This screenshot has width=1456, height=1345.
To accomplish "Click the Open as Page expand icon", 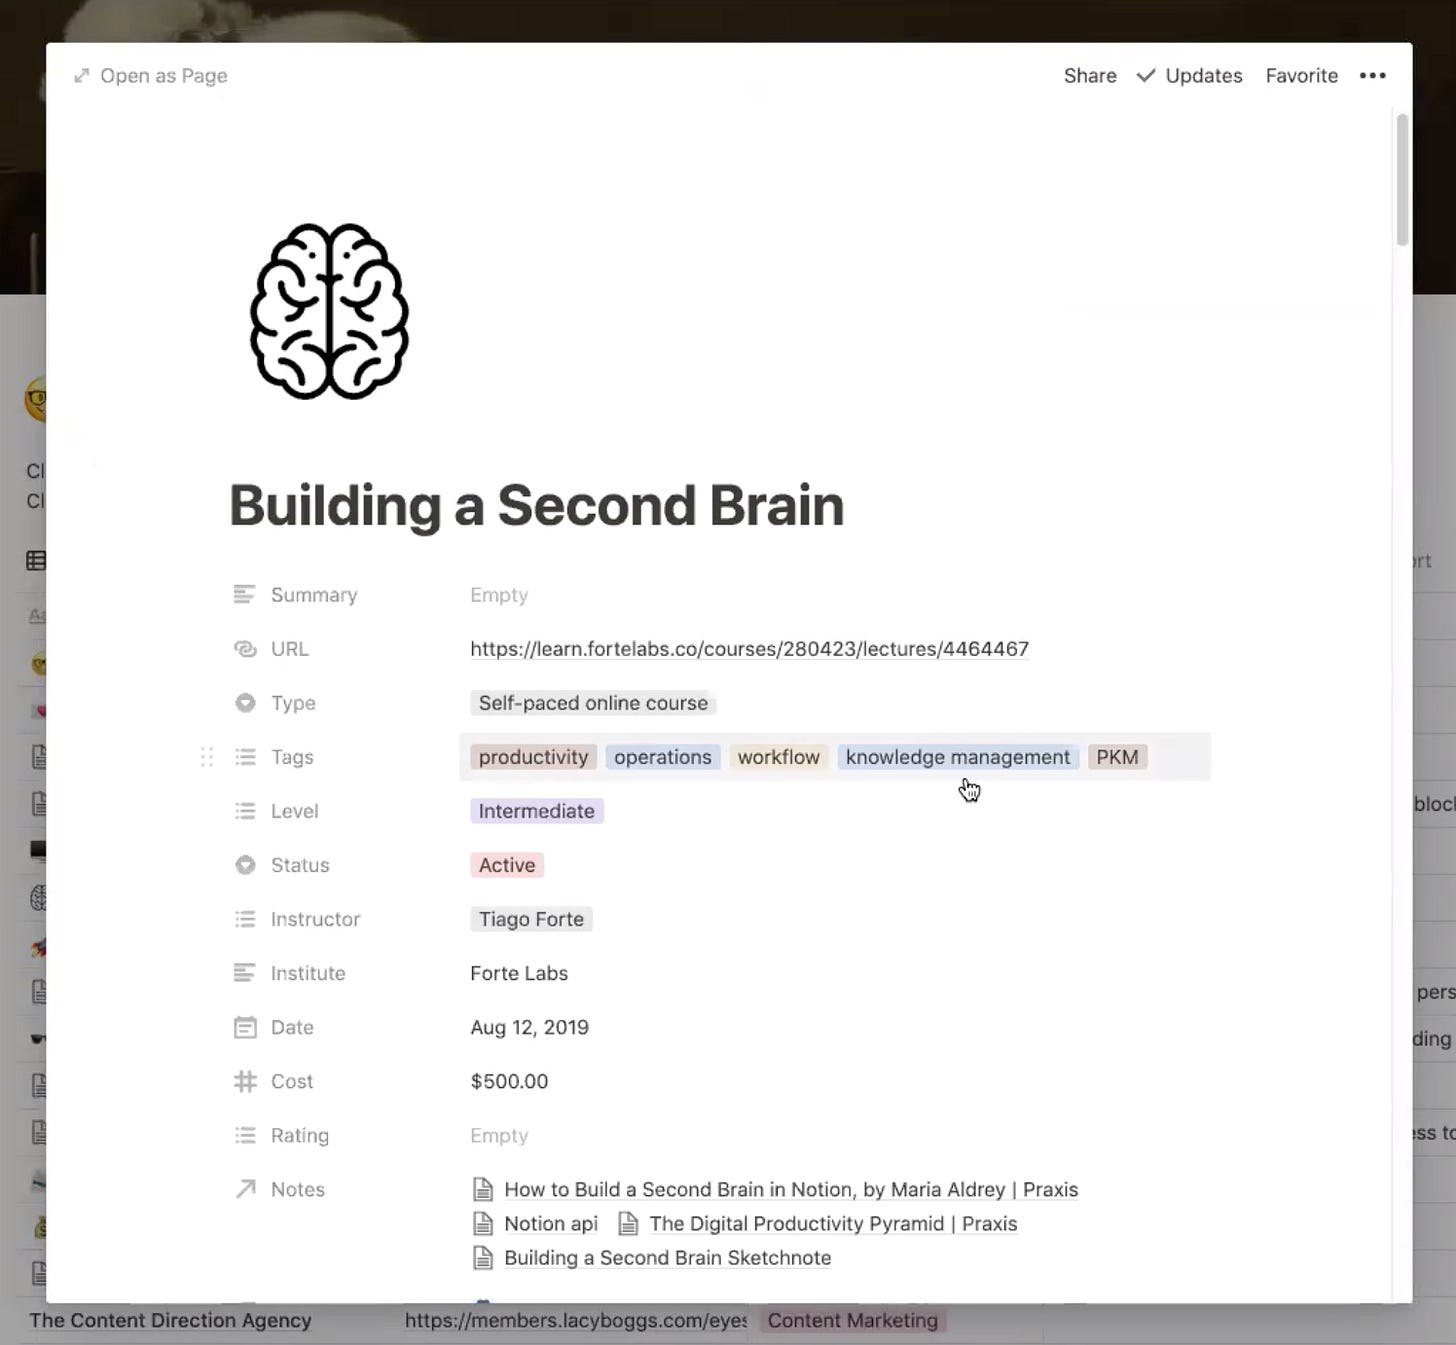I will (81, 76).
